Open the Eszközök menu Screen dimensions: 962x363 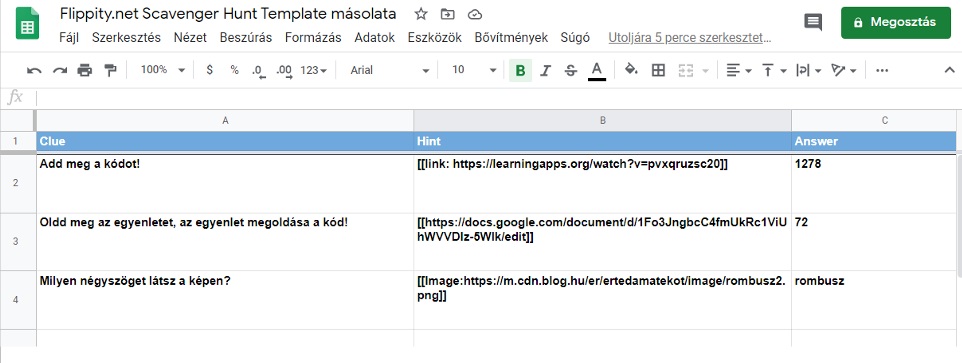[x=434, y=38]
